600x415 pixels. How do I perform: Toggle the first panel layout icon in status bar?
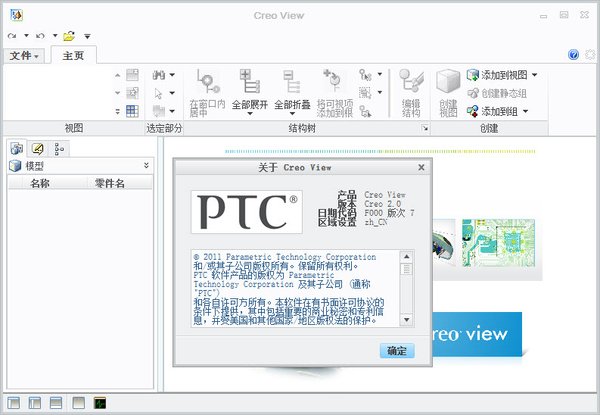click(x=14, y=403)
